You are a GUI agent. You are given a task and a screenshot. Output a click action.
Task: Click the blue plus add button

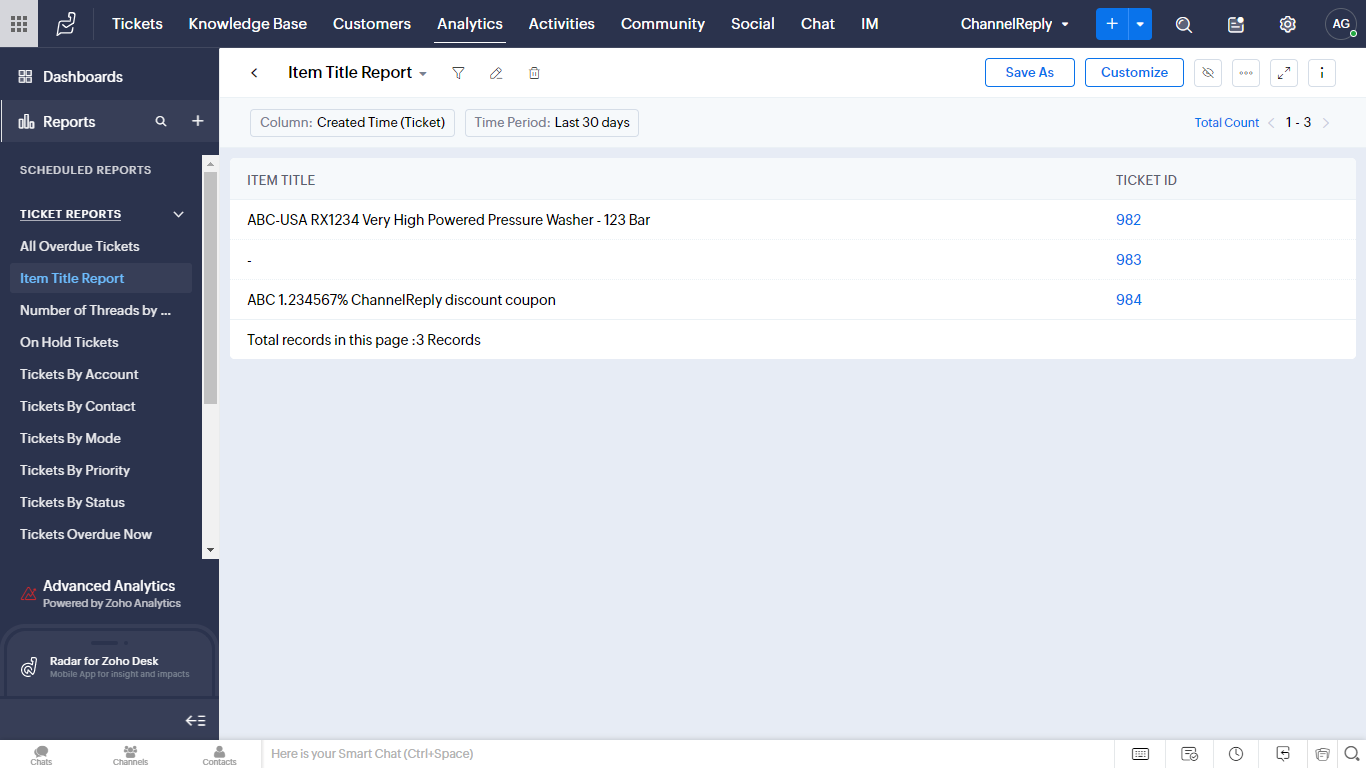(x=1112, y=24)
